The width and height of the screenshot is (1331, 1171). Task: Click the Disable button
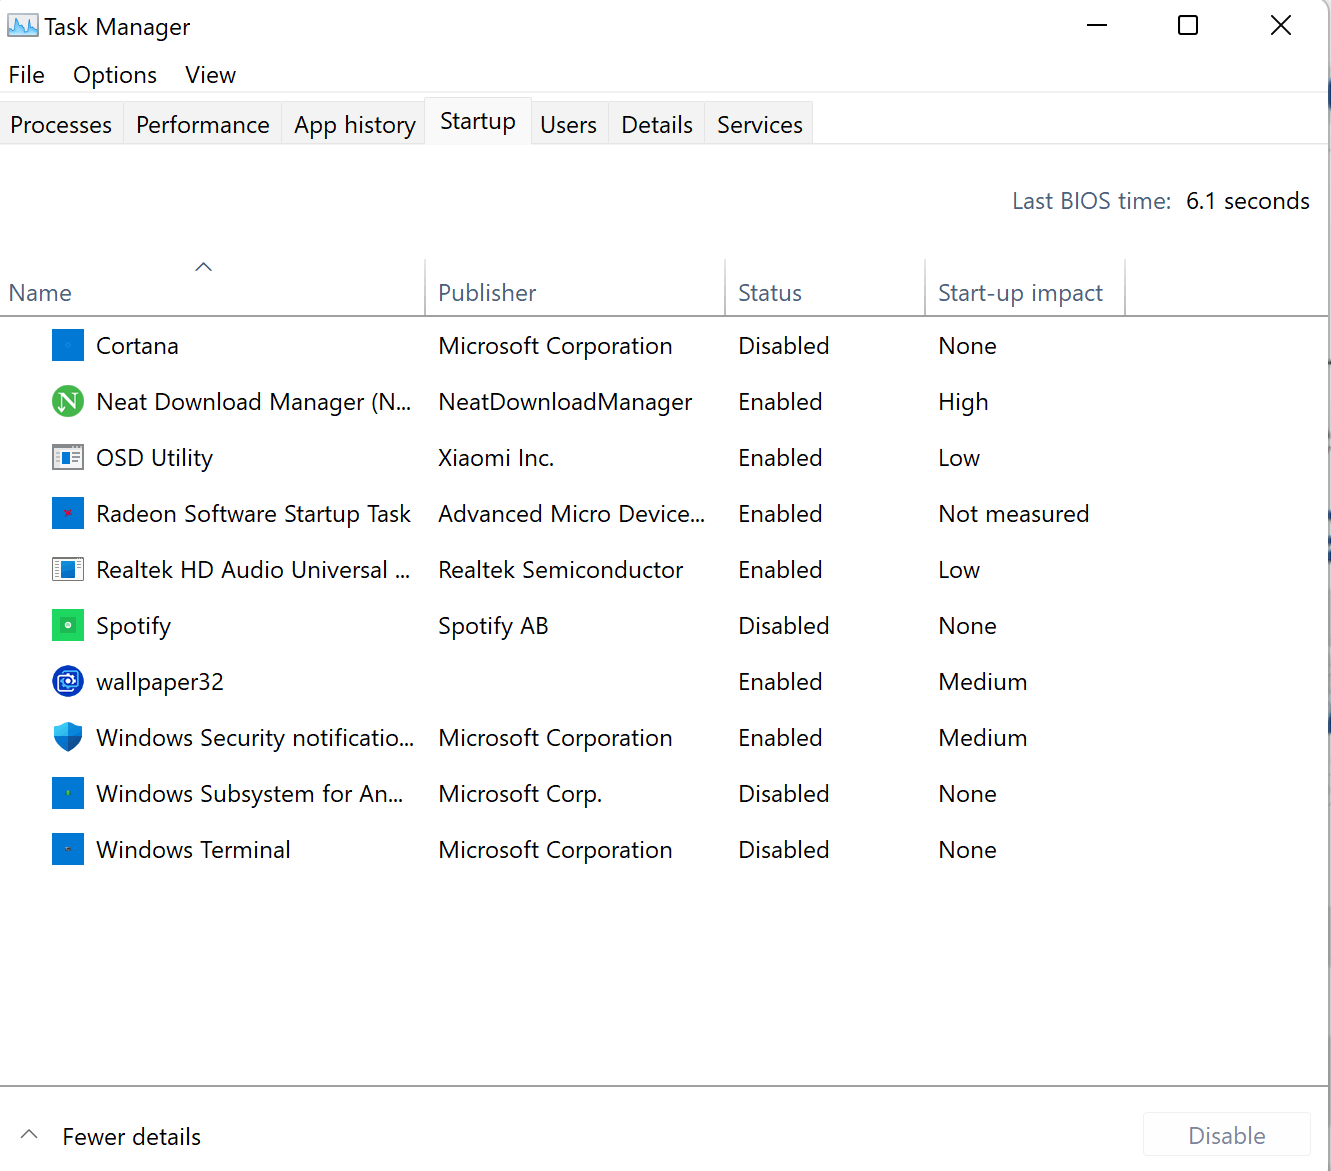pyautogui.click(x=1227, y=1136)
